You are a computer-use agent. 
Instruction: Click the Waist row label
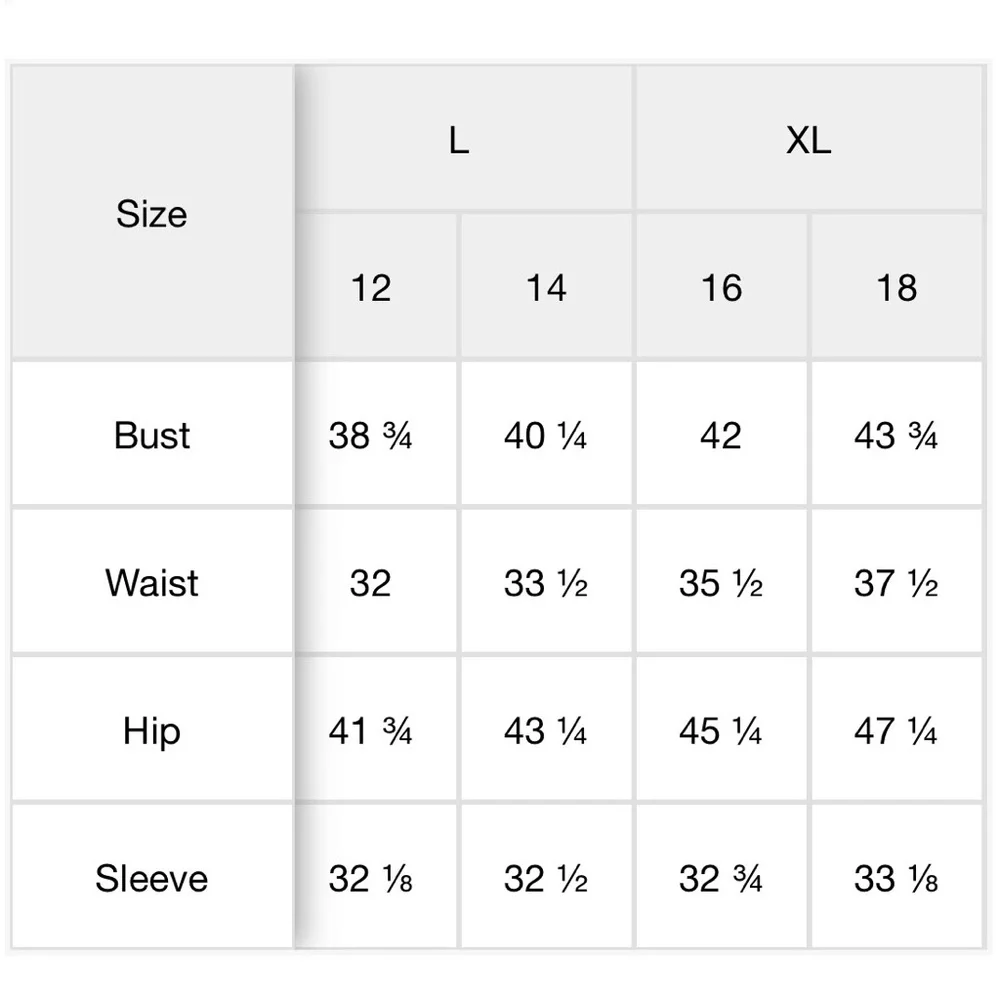click(x=152, y=582)
